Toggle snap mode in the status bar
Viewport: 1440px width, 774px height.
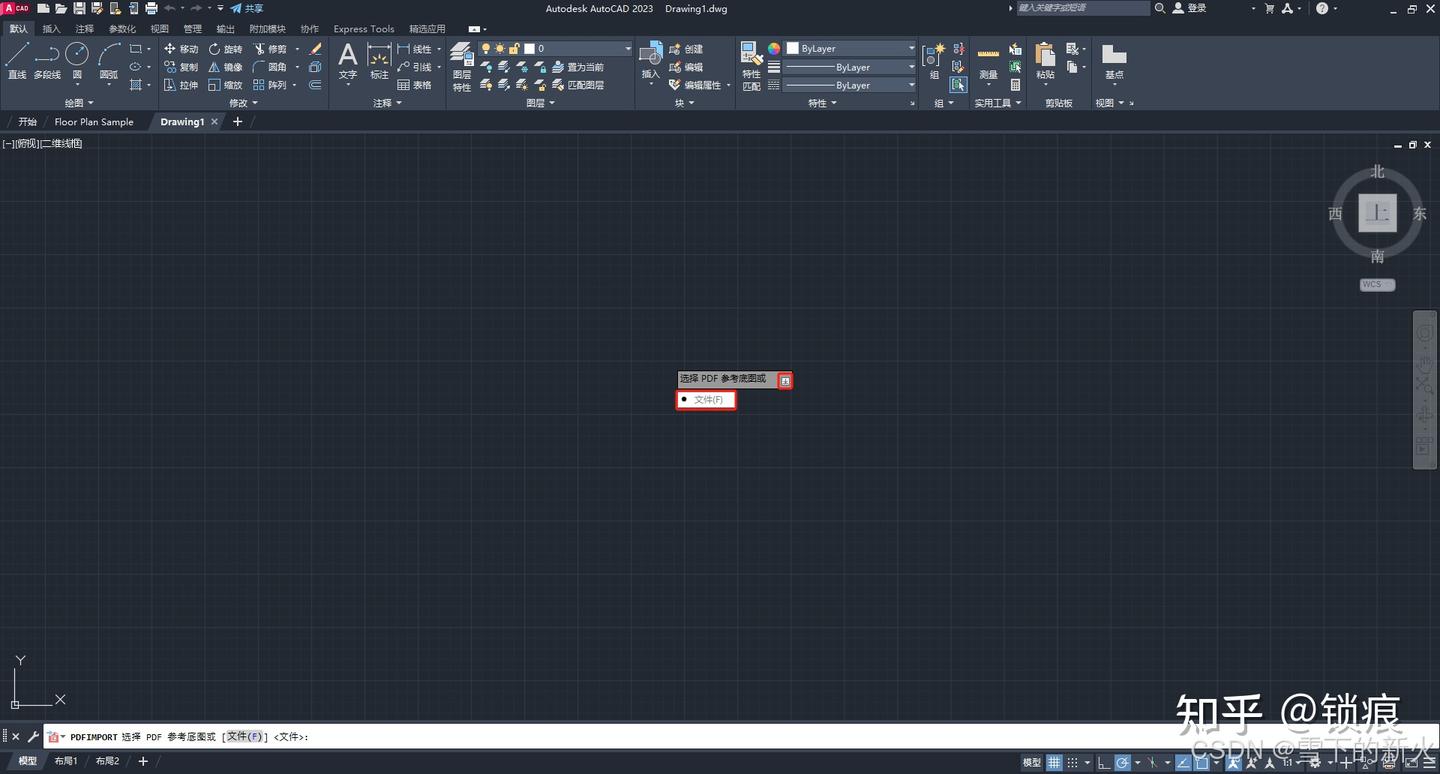(x=1072, y=761)
